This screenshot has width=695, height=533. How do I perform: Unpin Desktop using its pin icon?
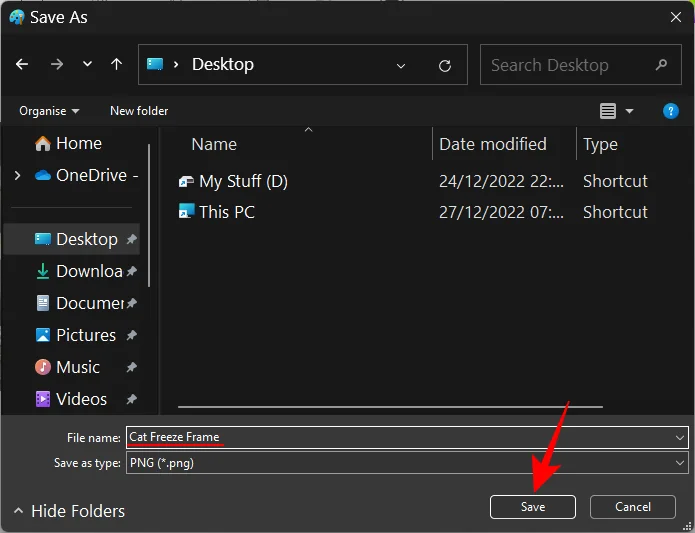tap(132, 240)
